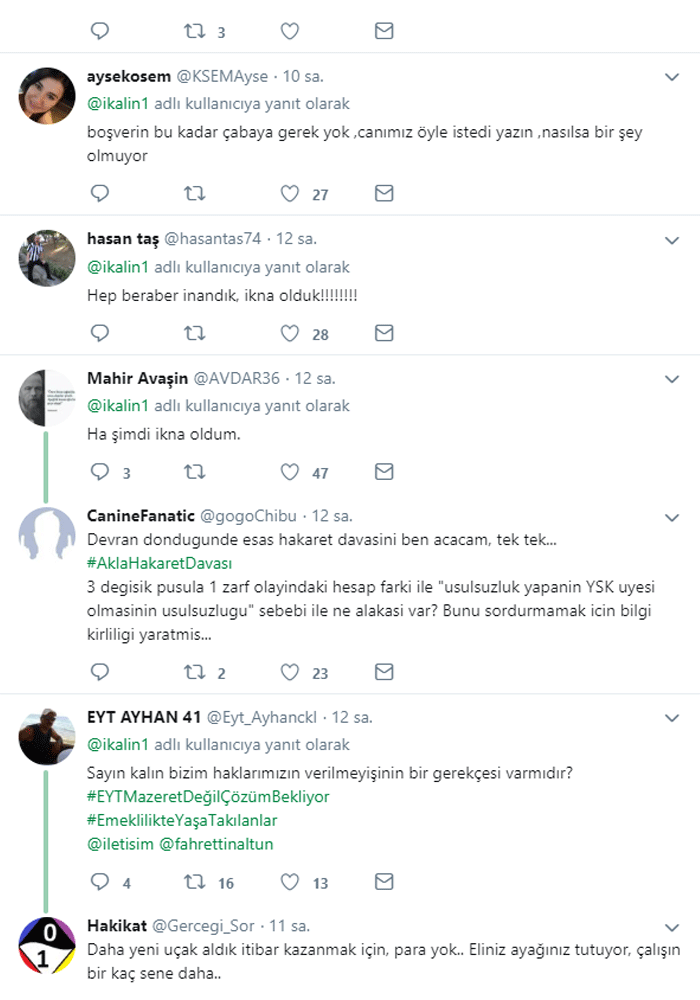700x1000 pixels.
Task: Reply to CanineFanatic's tweet
Action: pyautogui.click(x=99, y=671)
